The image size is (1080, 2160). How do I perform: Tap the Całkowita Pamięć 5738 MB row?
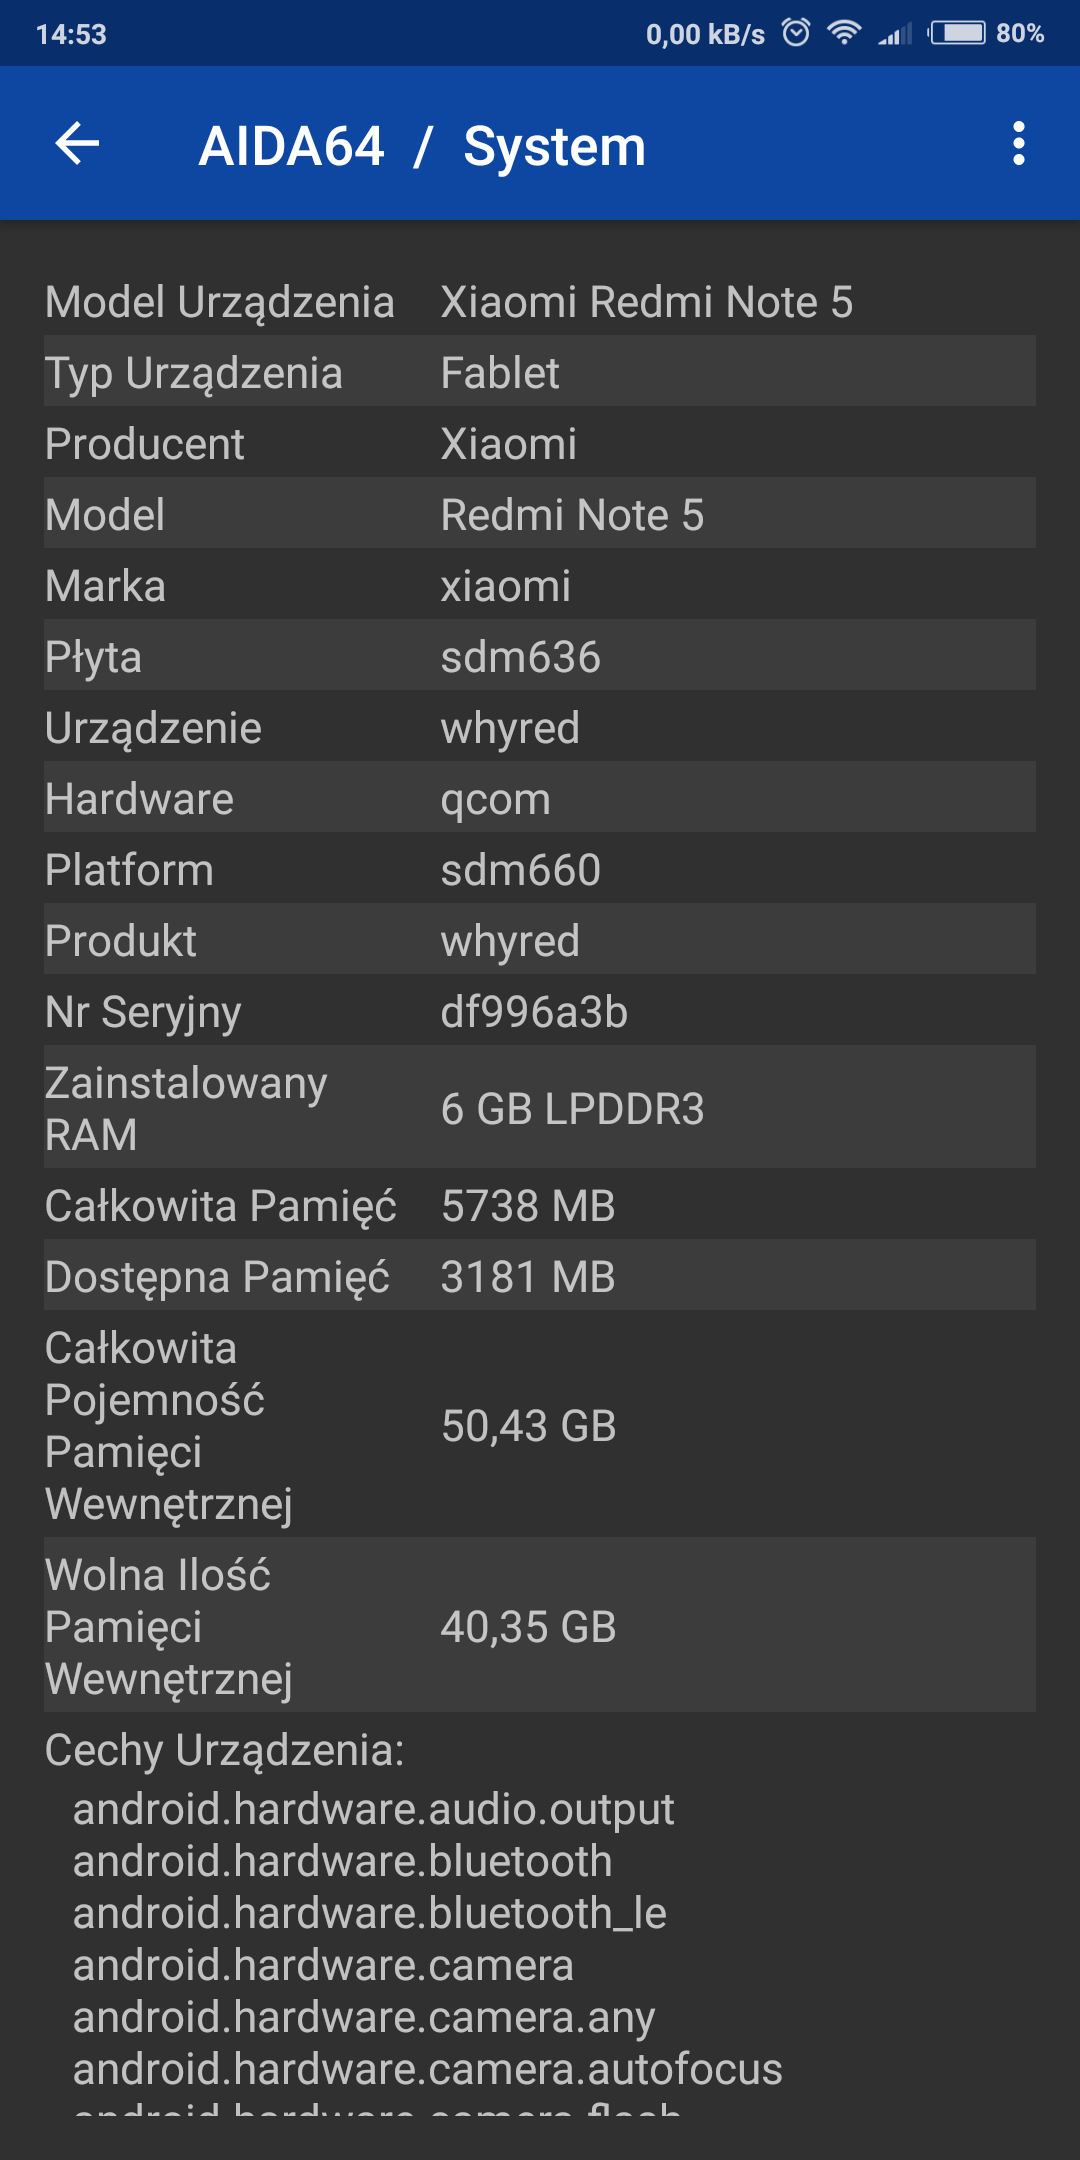540,1206
